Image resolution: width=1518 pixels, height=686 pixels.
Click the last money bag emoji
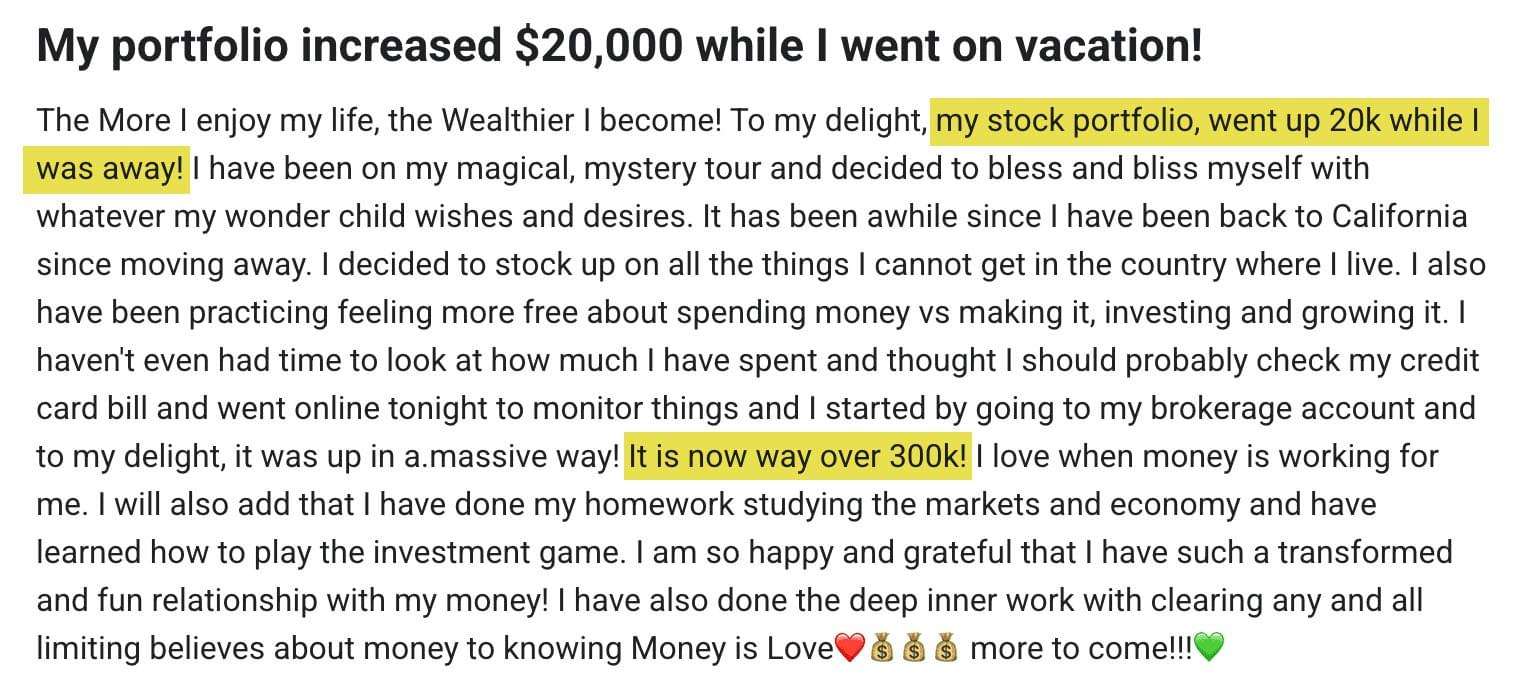click(945, 650)
